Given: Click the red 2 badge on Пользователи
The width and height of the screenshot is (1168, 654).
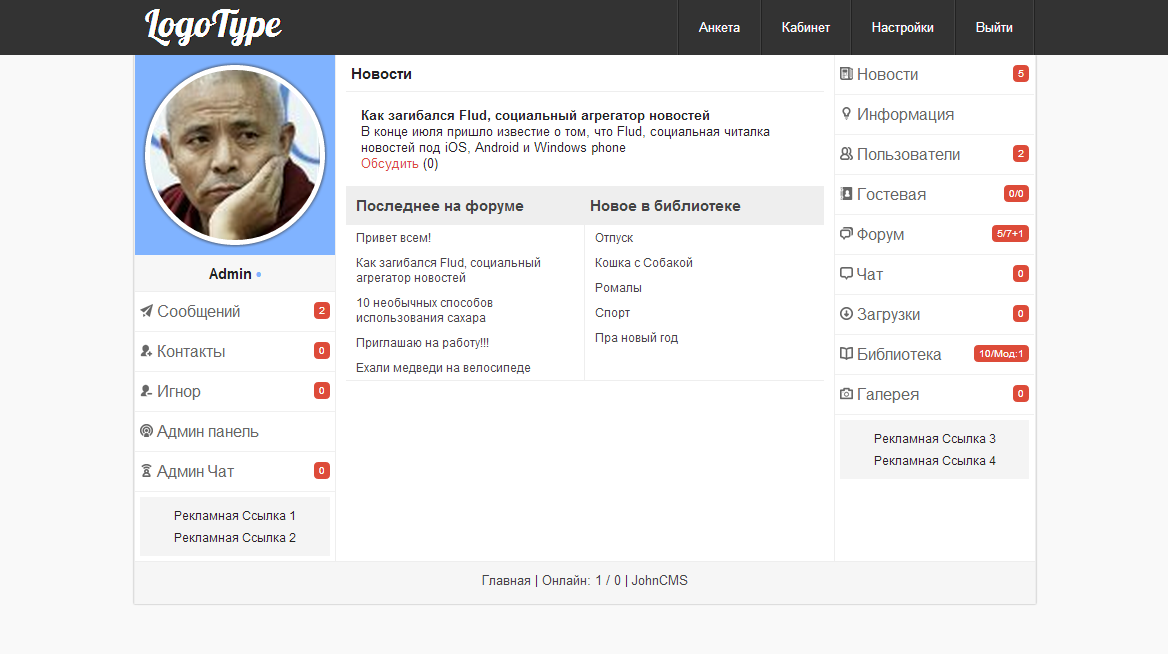Looking at the screenshot, I should (1021, 153).
